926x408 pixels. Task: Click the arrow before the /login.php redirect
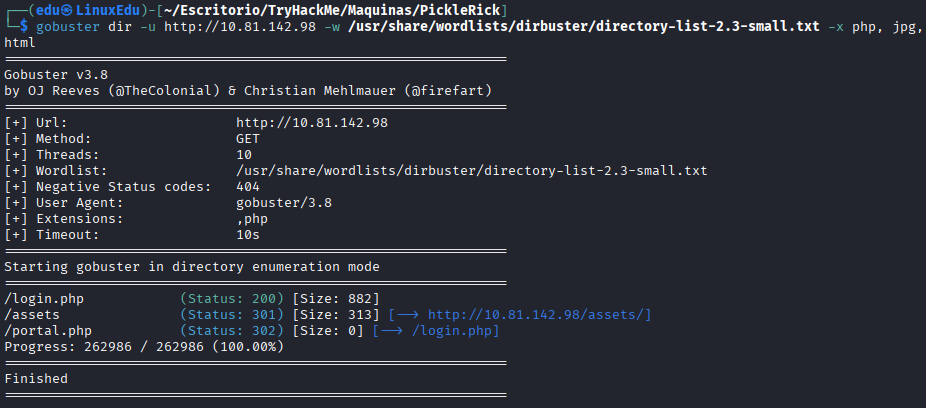tap(392, 331)
